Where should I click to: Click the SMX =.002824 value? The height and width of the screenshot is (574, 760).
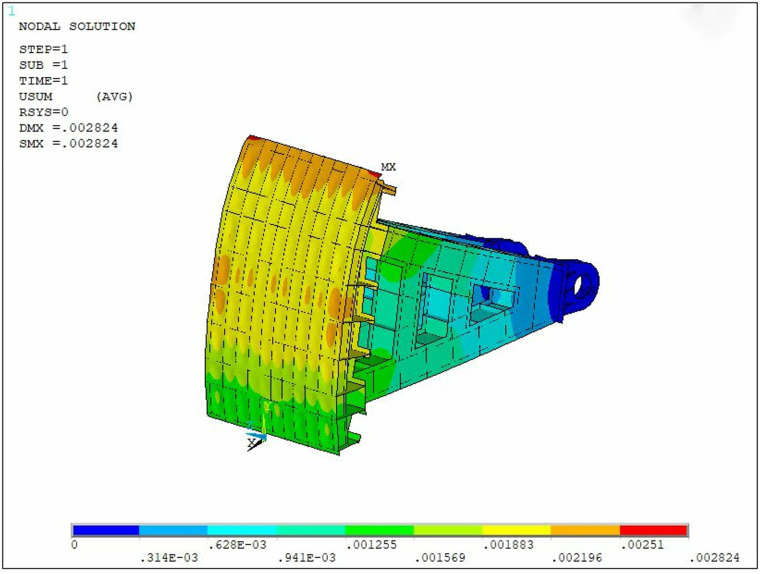pos(68,144)
